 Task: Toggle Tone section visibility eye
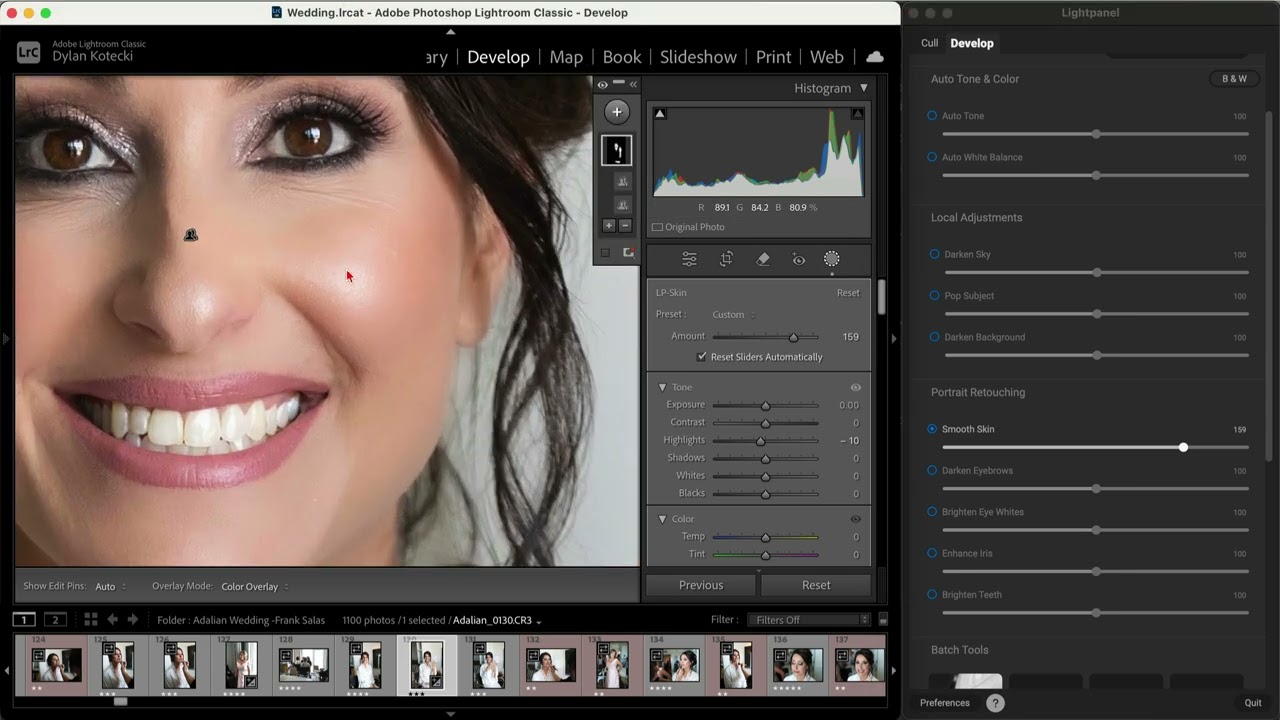tap(855, 387)
